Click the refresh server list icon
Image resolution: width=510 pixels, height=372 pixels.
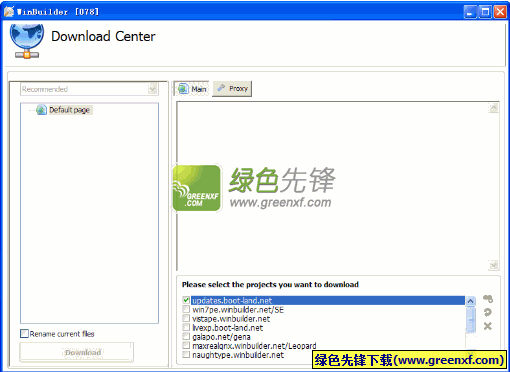488,312
